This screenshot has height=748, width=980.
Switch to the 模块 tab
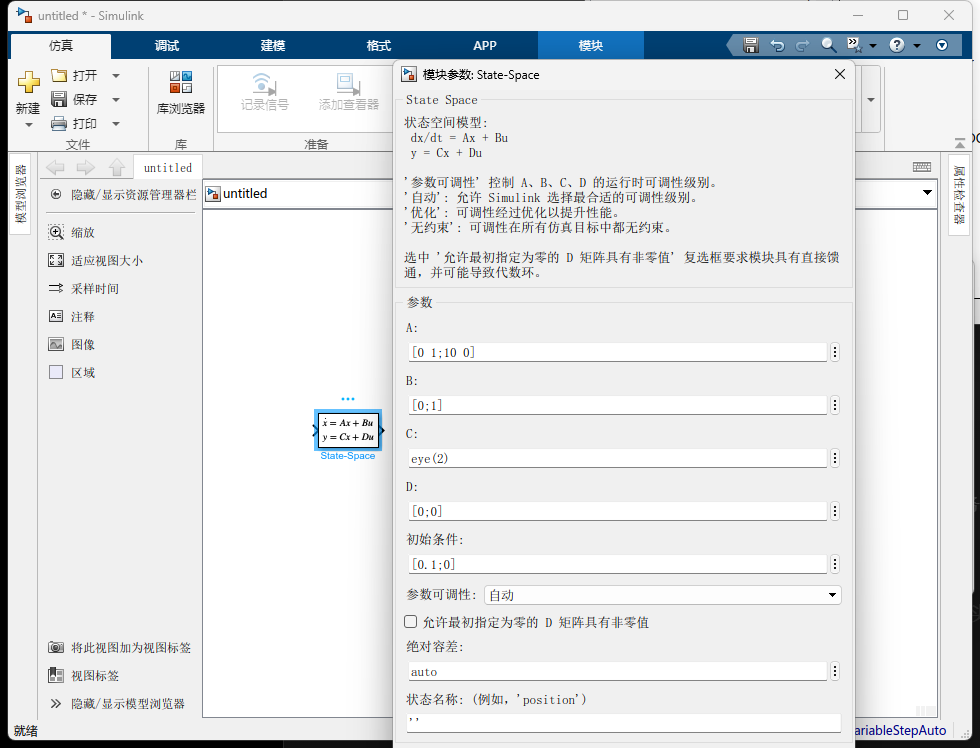tap(591, 46)
